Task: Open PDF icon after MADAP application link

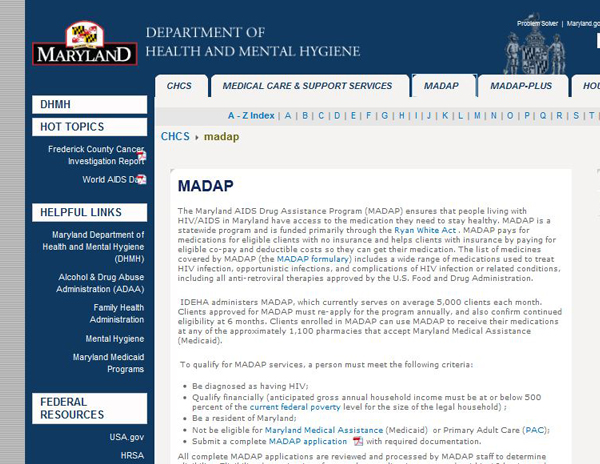Action: click(358, 441)
